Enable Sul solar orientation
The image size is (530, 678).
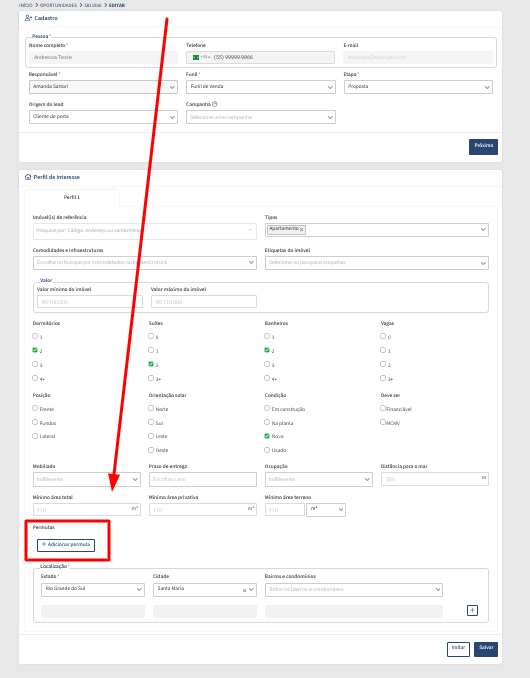(x=151, y=422)
